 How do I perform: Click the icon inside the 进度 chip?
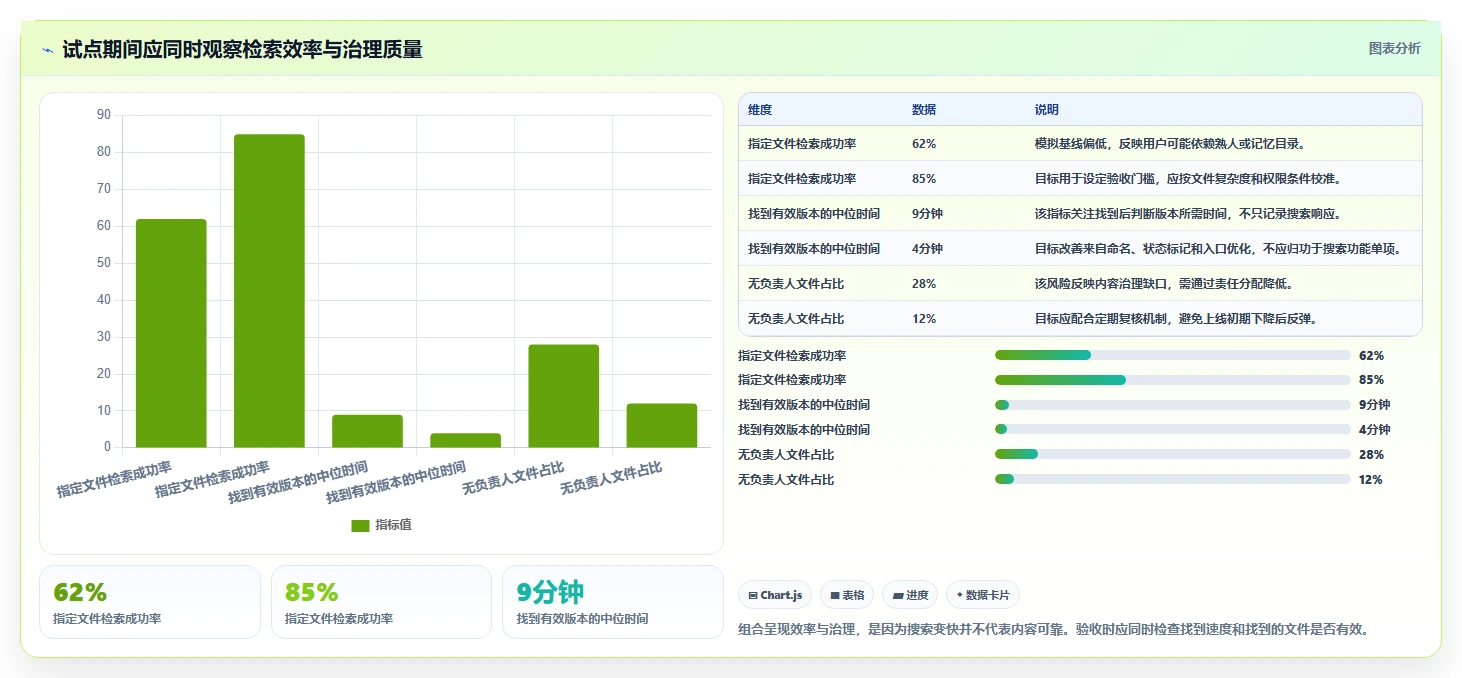point(899,595)
